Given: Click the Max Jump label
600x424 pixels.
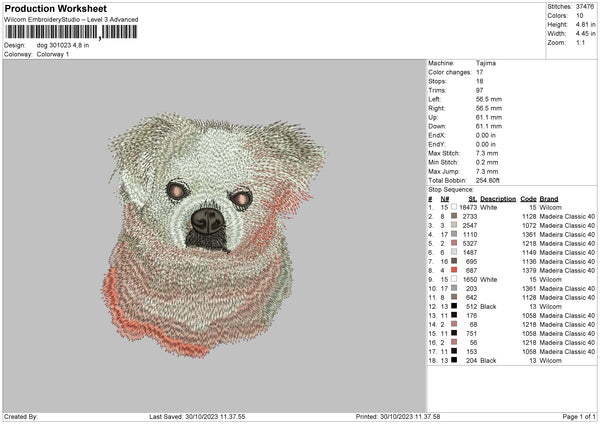Looking at the screenshot, I should [444, 171].
